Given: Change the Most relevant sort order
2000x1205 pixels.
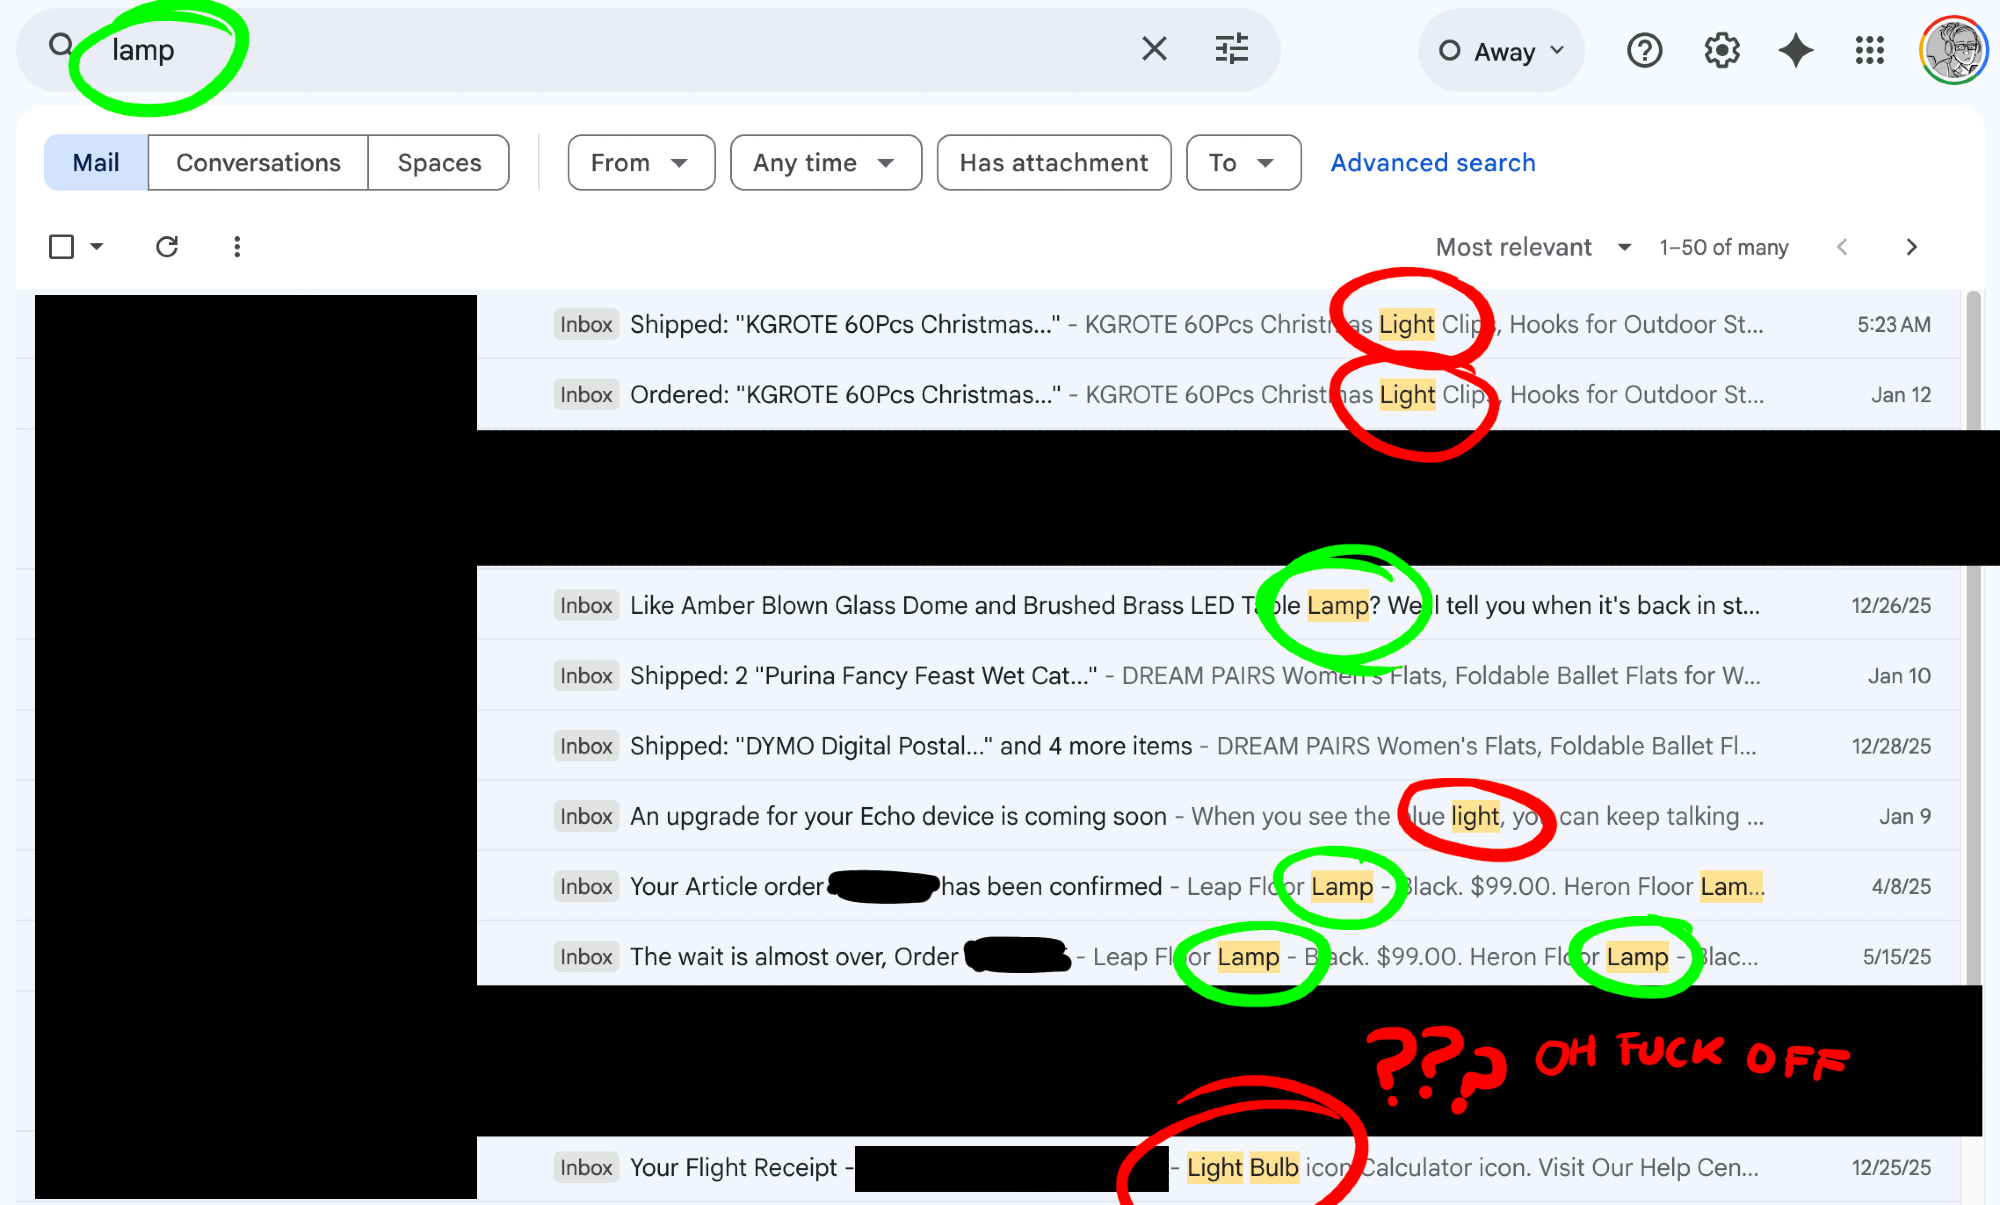Looking at the screenshot, I should click(1533, 247).
